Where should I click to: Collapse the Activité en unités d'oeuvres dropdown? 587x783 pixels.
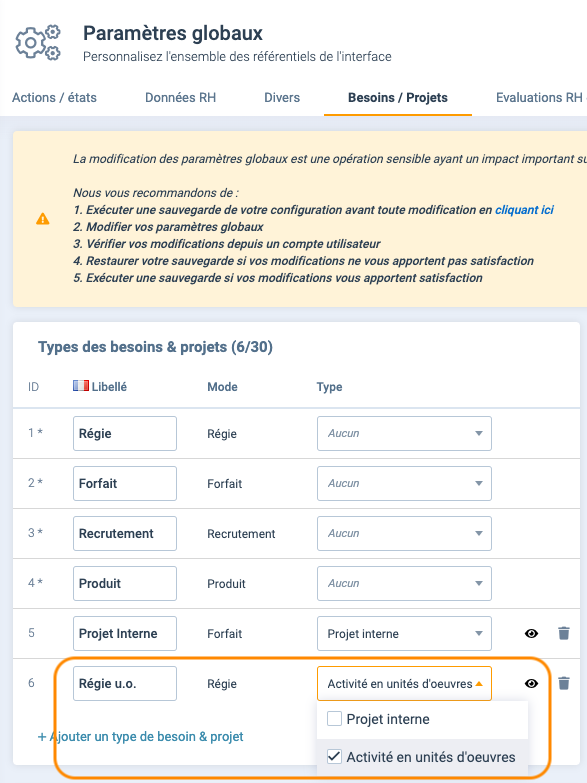(x=404, y=683)
